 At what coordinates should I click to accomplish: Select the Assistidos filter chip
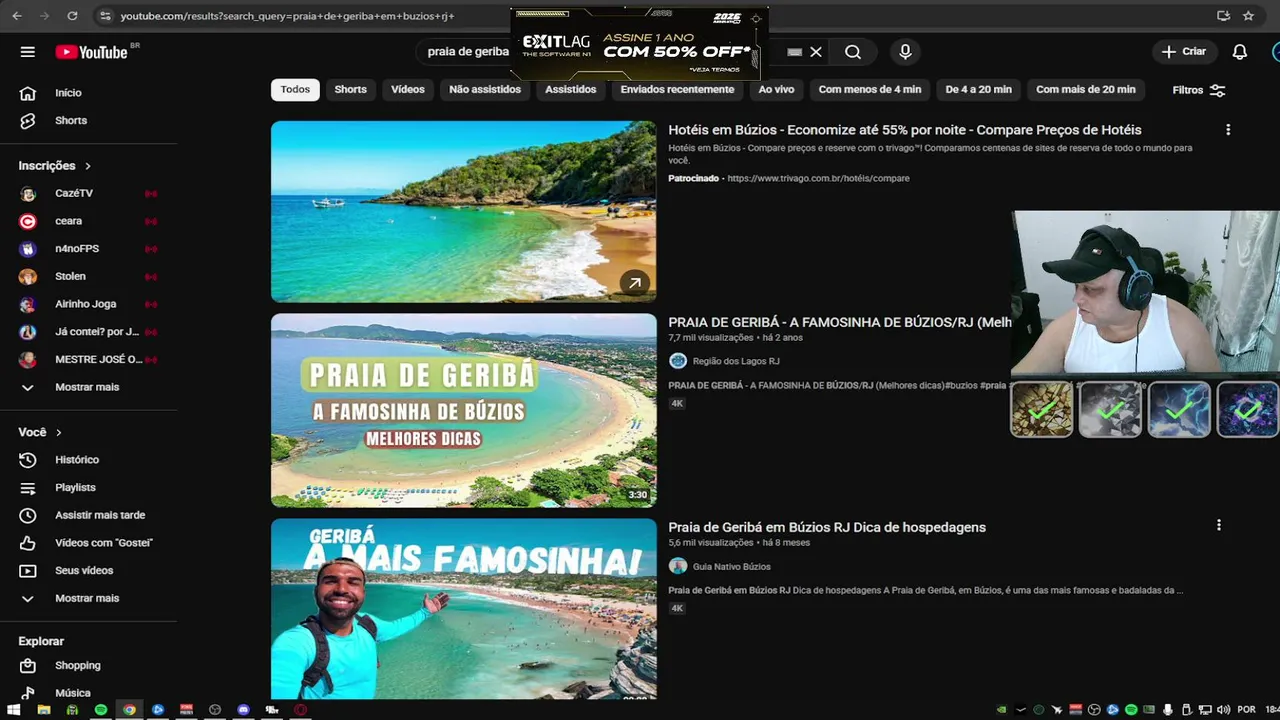571,90
